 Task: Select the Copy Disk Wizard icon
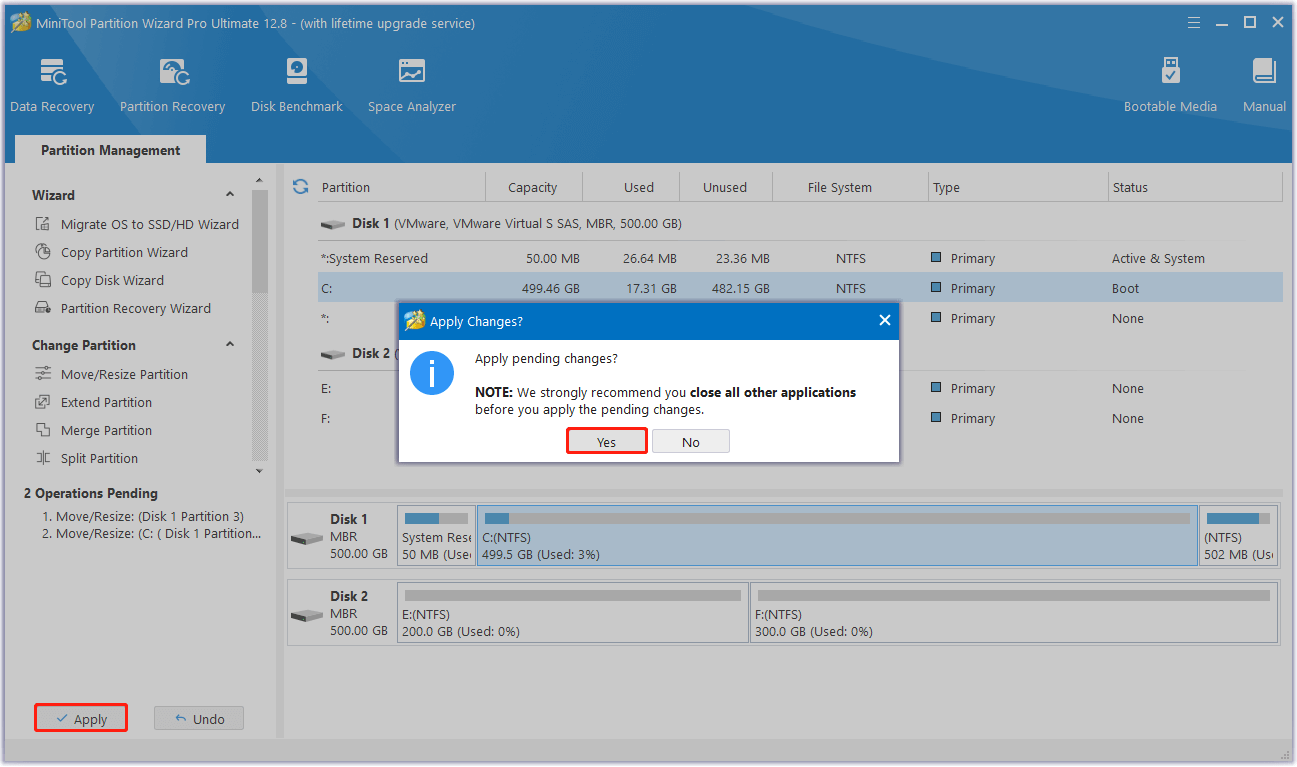point(43,280)
